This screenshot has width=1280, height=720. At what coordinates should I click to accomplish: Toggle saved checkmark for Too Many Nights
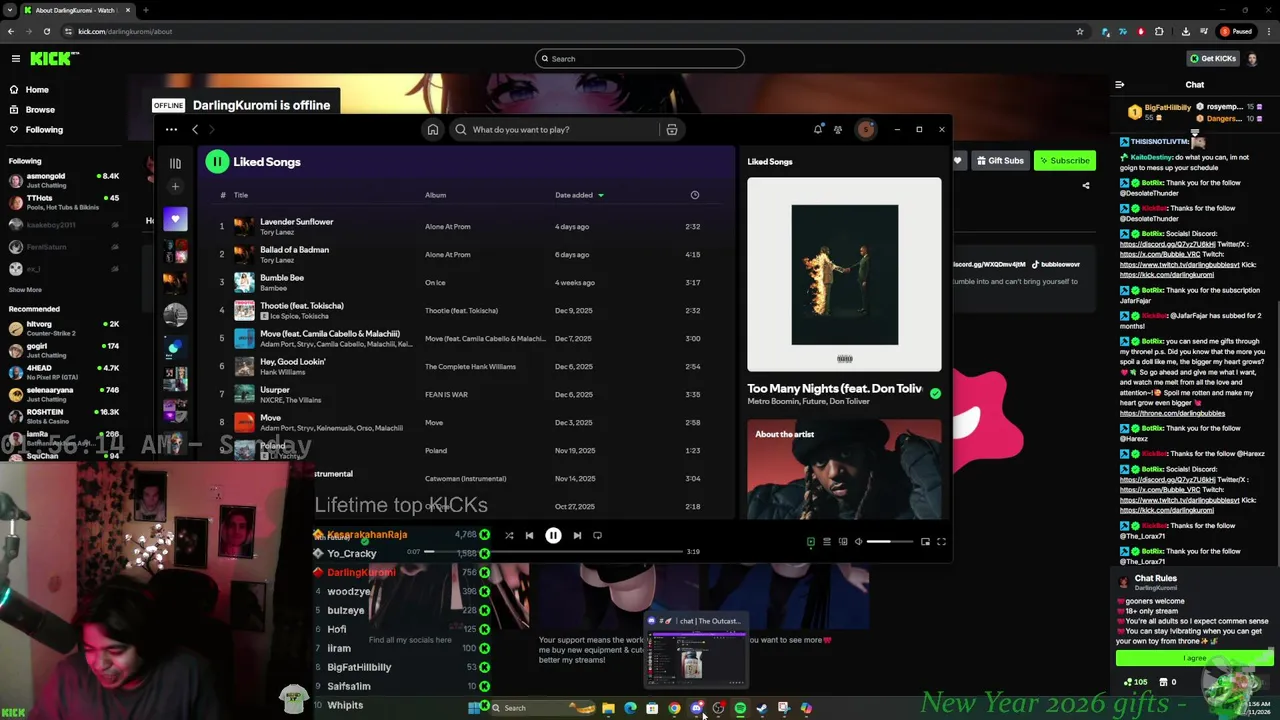pyautogui.click(x=935, y=393)
